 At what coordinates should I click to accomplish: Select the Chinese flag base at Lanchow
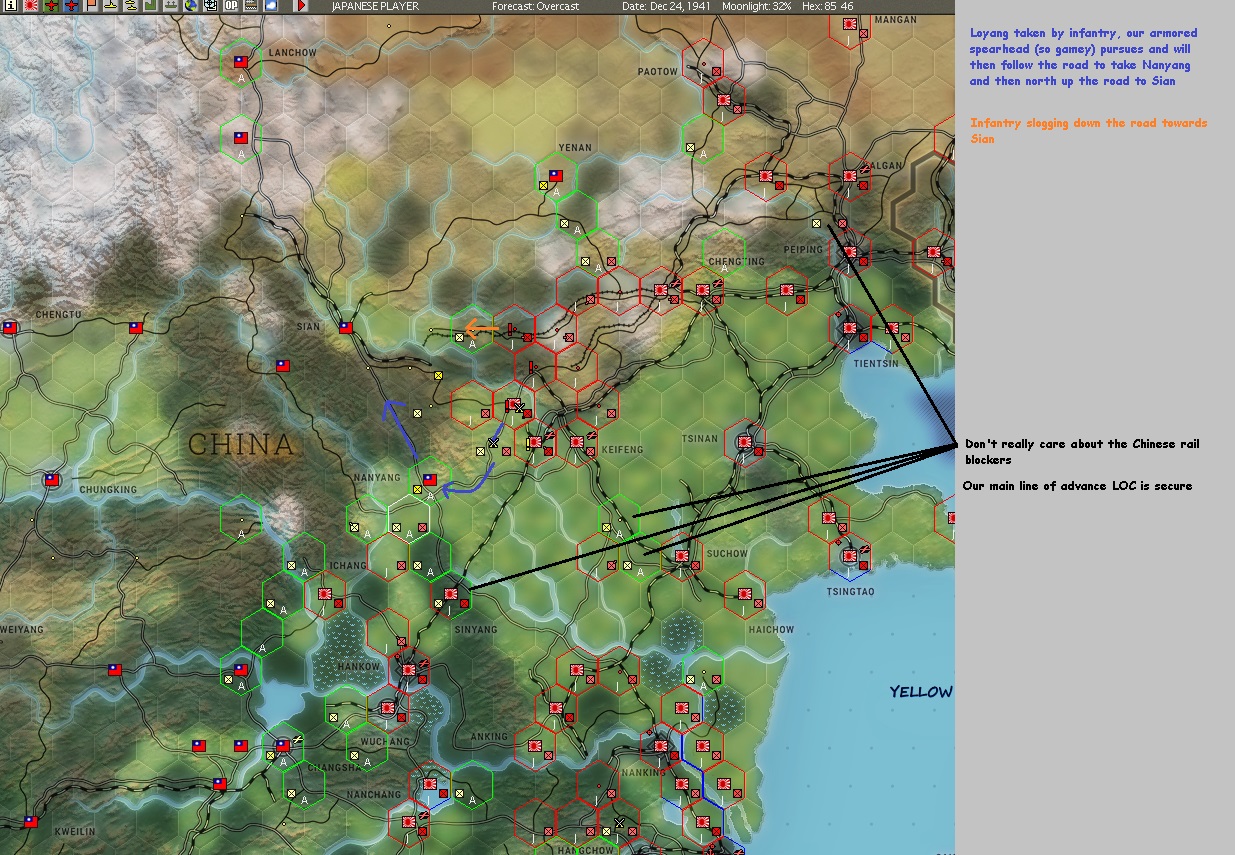click(x=240, y=62)
